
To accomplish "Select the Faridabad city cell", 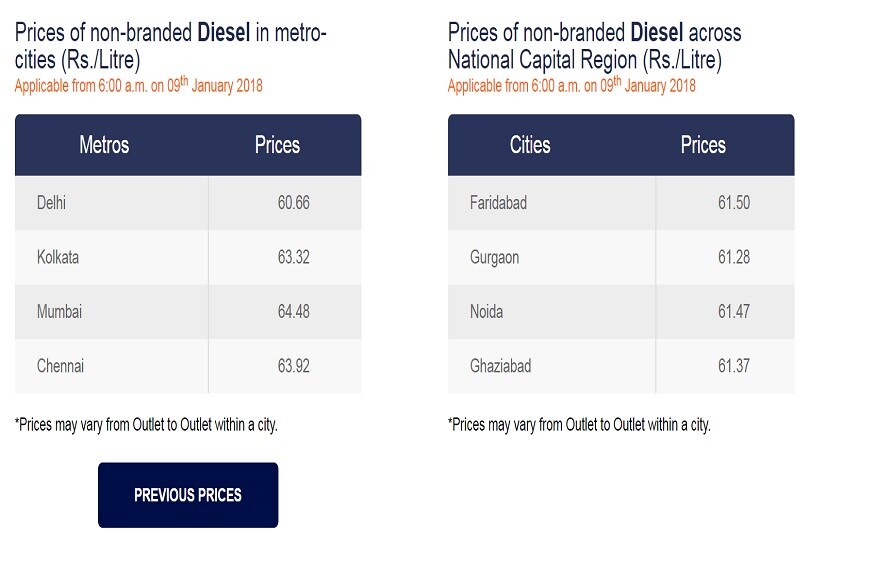I will 552,203.
